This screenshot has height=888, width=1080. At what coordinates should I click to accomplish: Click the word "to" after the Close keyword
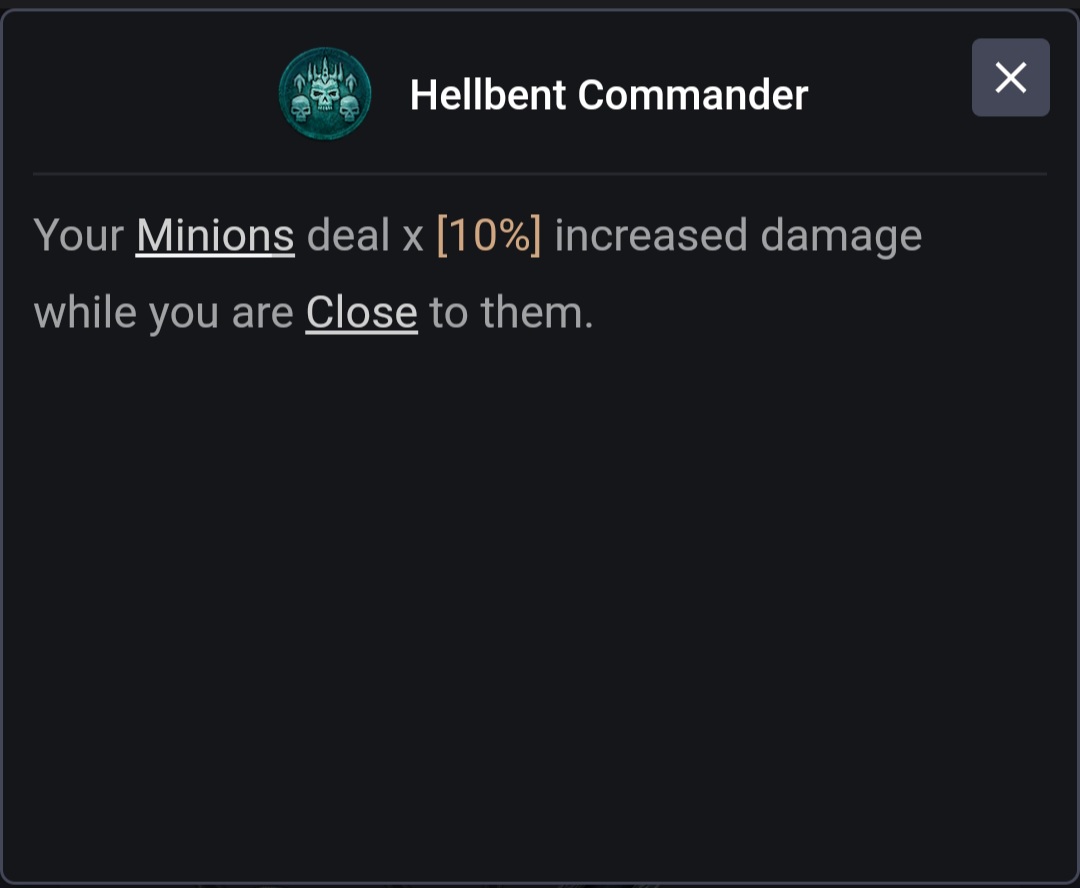coord(448,313)
